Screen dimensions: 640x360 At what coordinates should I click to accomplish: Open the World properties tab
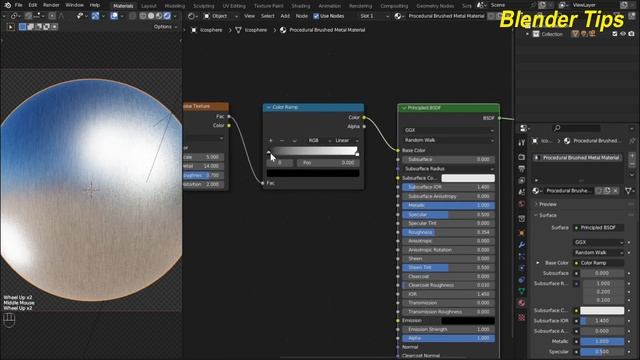522,204
